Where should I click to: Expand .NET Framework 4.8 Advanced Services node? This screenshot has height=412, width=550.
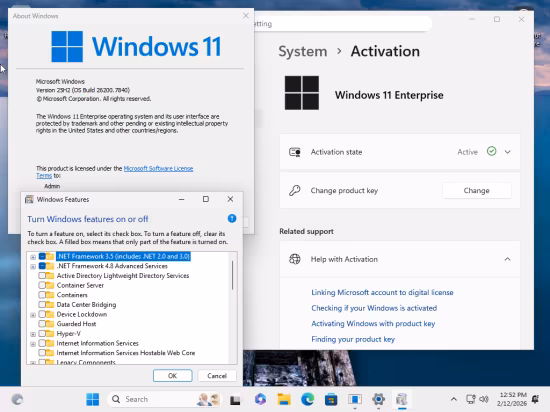(x=33, y=266)
